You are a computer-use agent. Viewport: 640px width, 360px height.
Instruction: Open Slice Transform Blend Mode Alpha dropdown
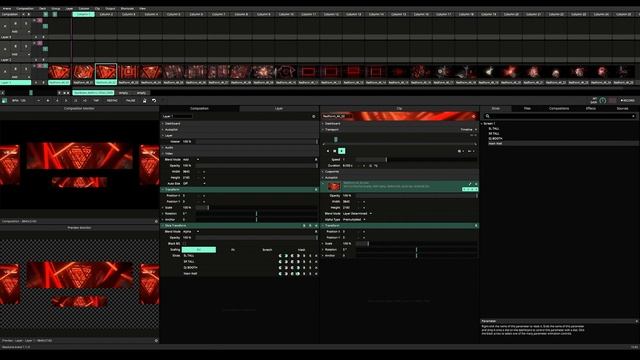click(x=191, y=231)
